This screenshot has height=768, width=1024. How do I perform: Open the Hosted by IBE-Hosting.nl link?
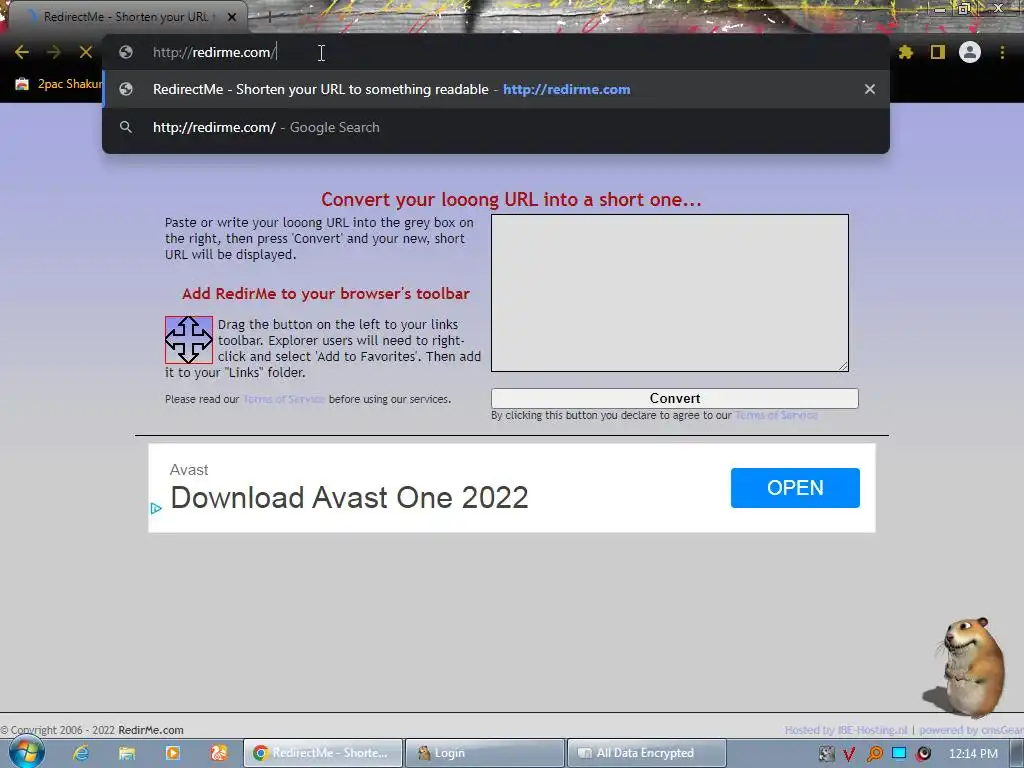click(x=846, y=730)
